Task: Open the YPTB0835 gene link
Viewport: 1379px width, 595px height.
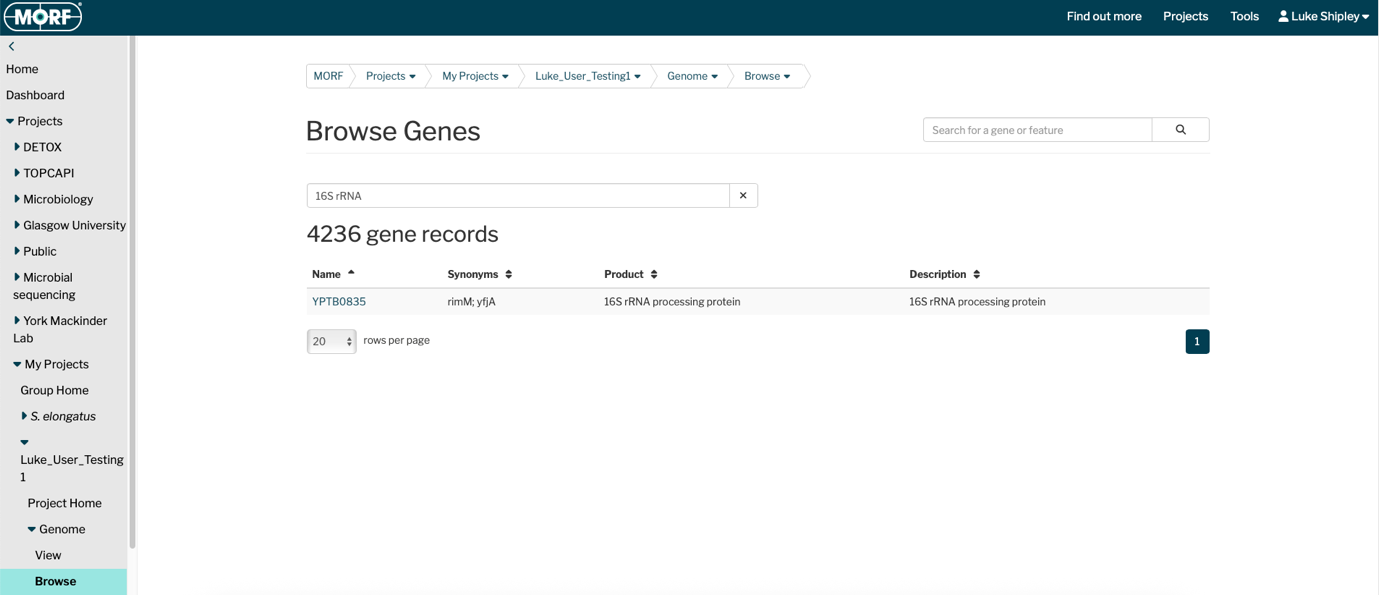Action: pos(339,302)
